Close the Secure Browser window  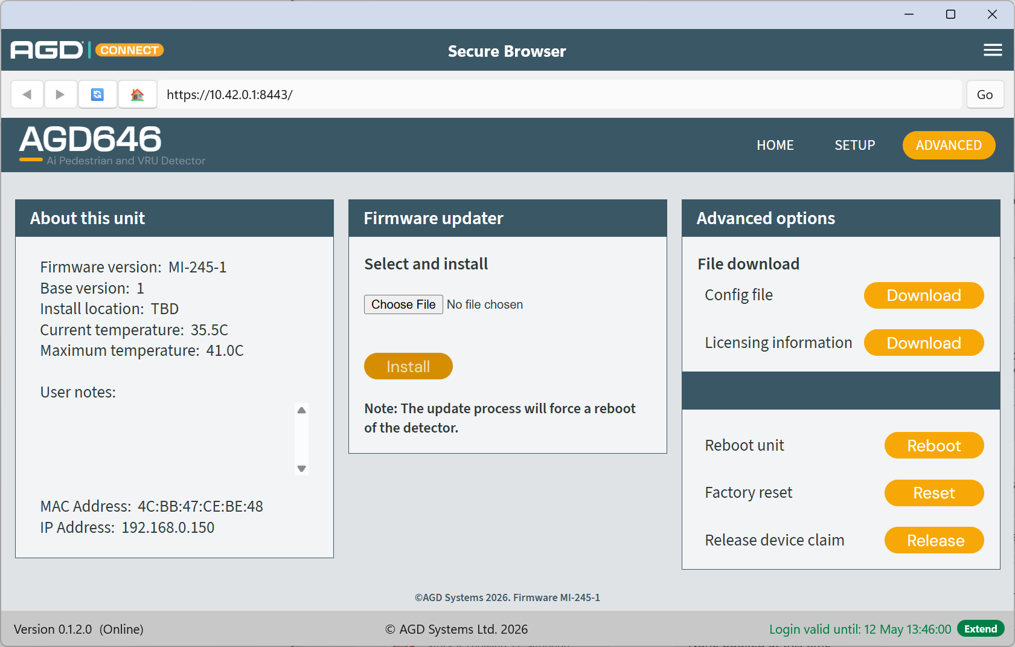992,14
